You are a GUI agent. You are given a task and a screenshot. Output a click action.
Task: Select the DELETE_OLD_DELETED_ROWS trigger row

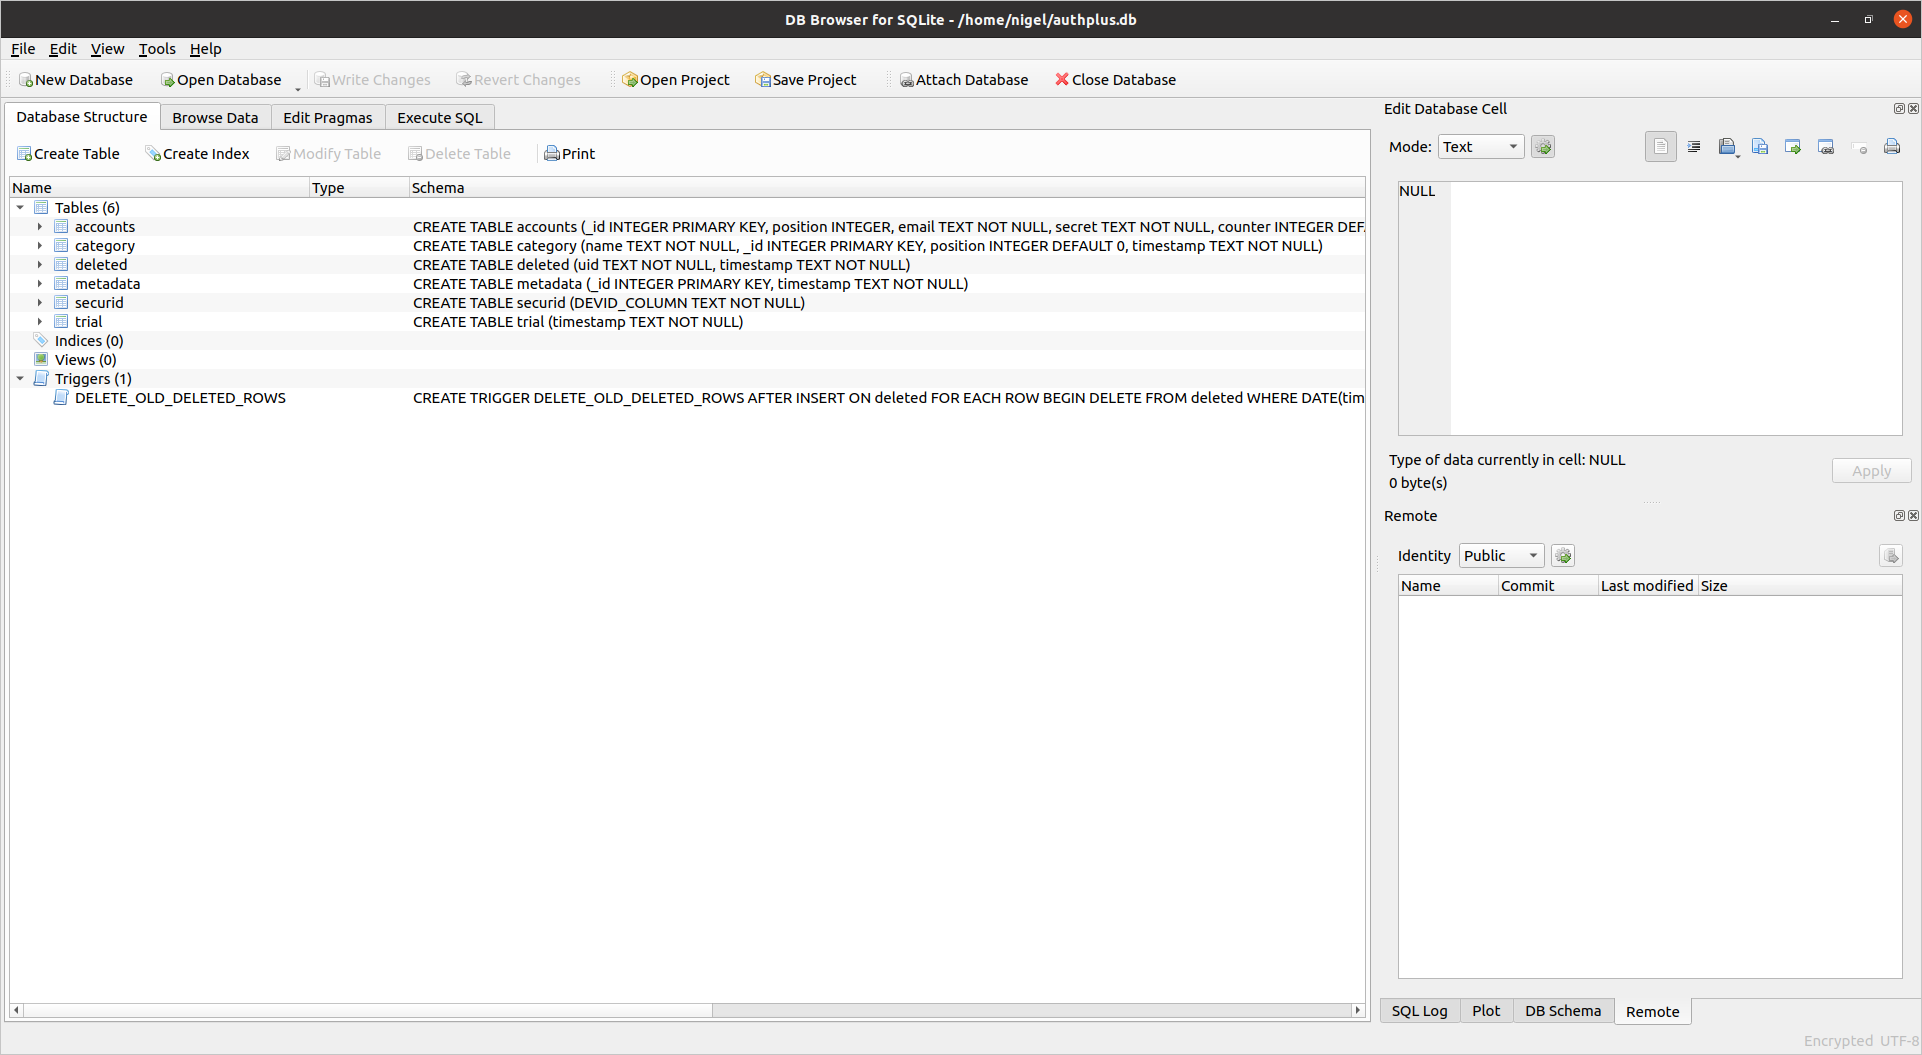(x=688, y=398)
